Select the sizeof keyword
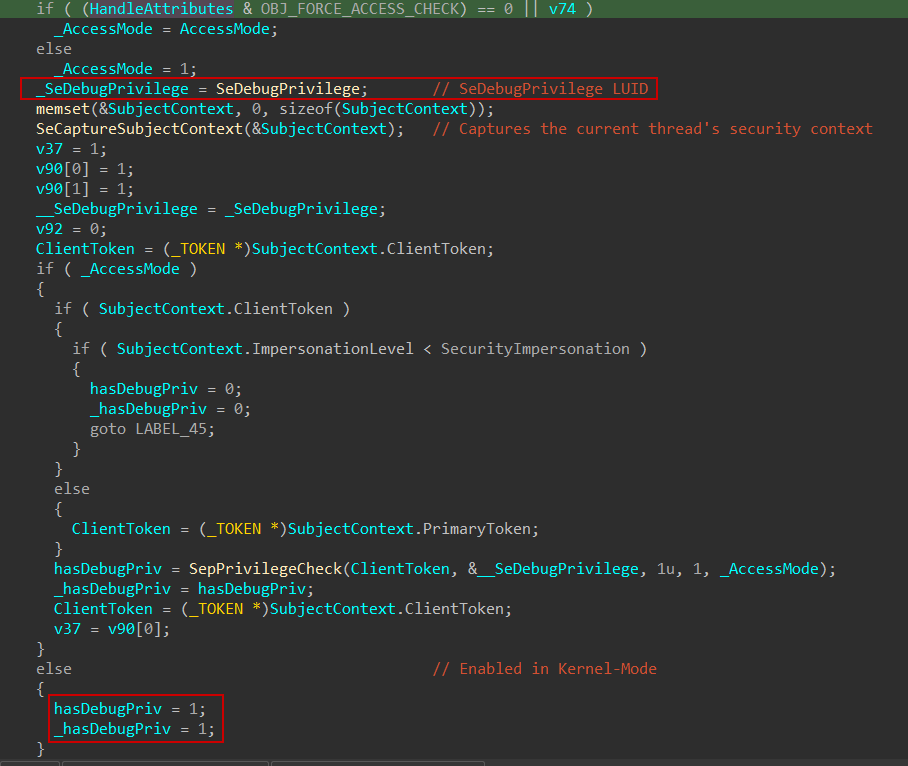 [x=306, y=109]
